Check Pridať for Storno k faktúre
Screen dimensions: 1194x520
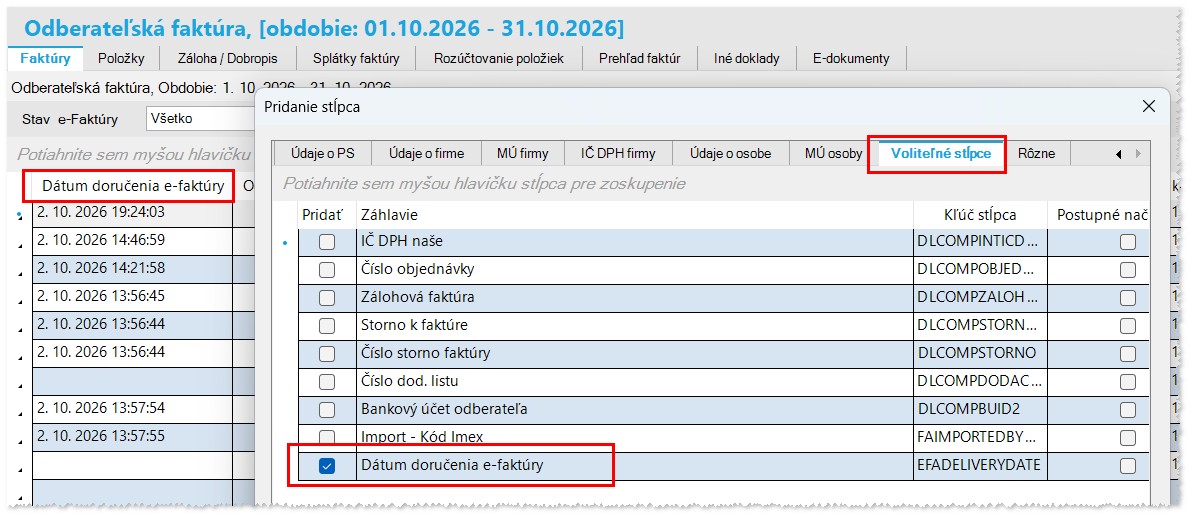coord(327,326)
